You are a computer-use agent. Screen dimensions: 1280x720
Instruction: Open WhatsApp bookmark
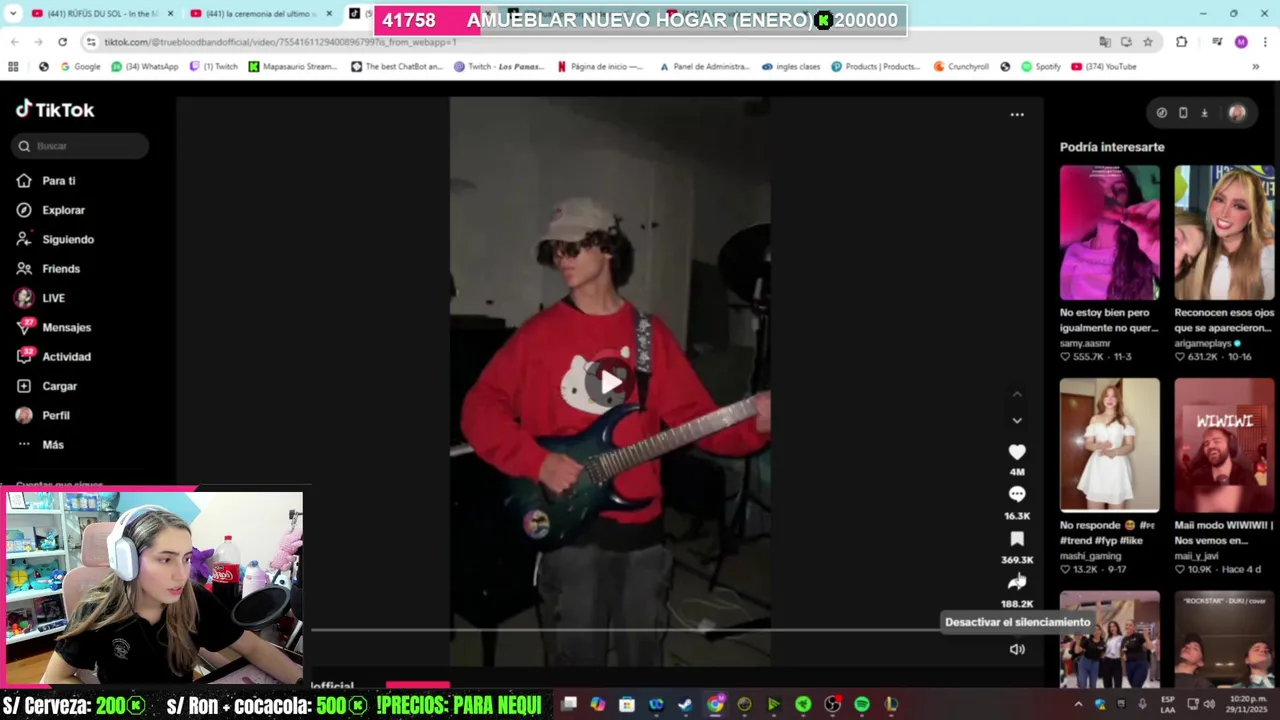(145, 66)
